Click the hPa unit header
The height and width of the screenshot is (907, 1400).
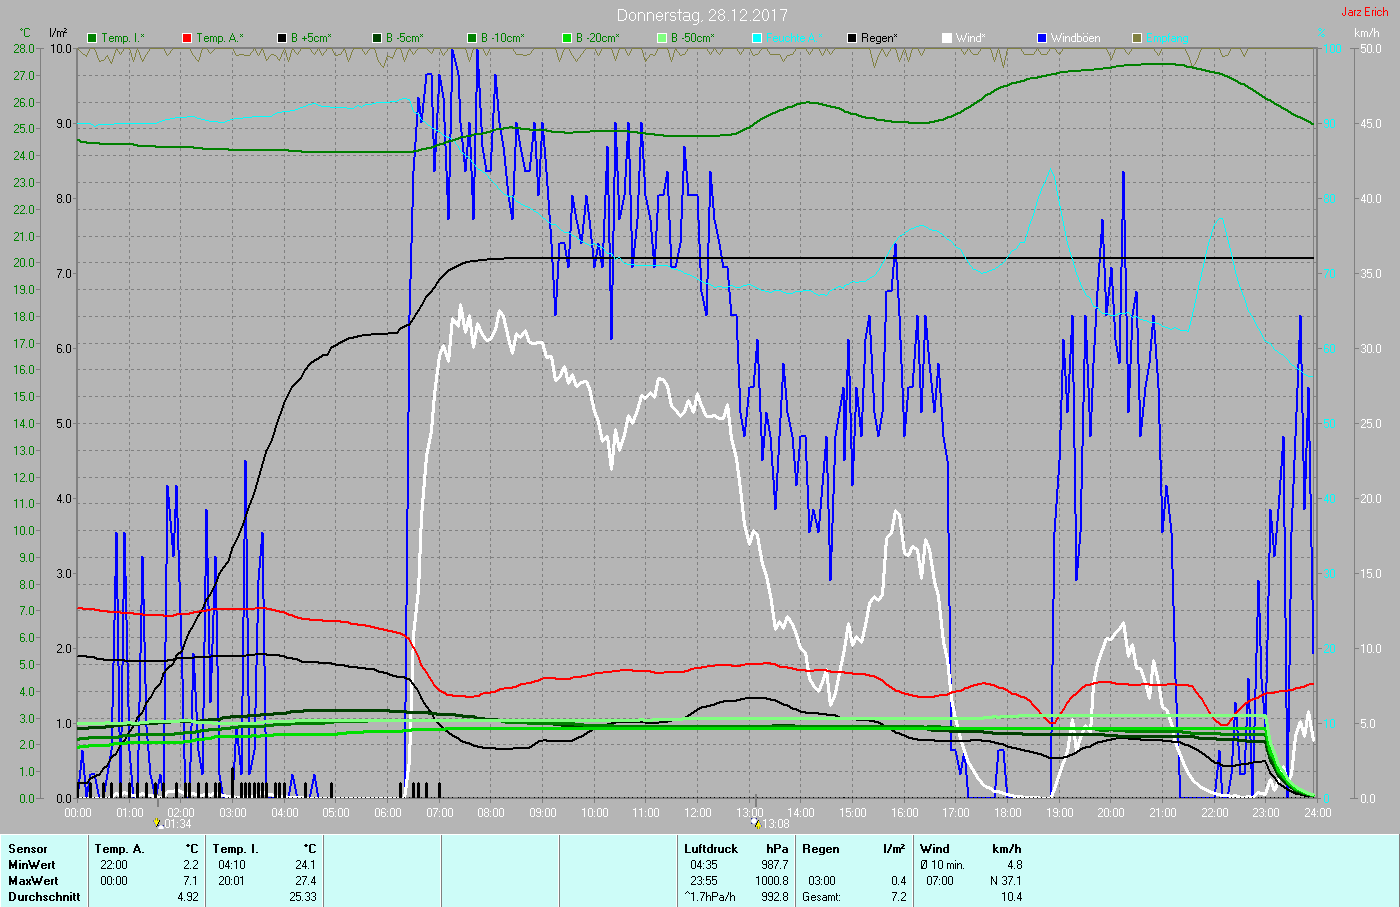pos(777,849)
